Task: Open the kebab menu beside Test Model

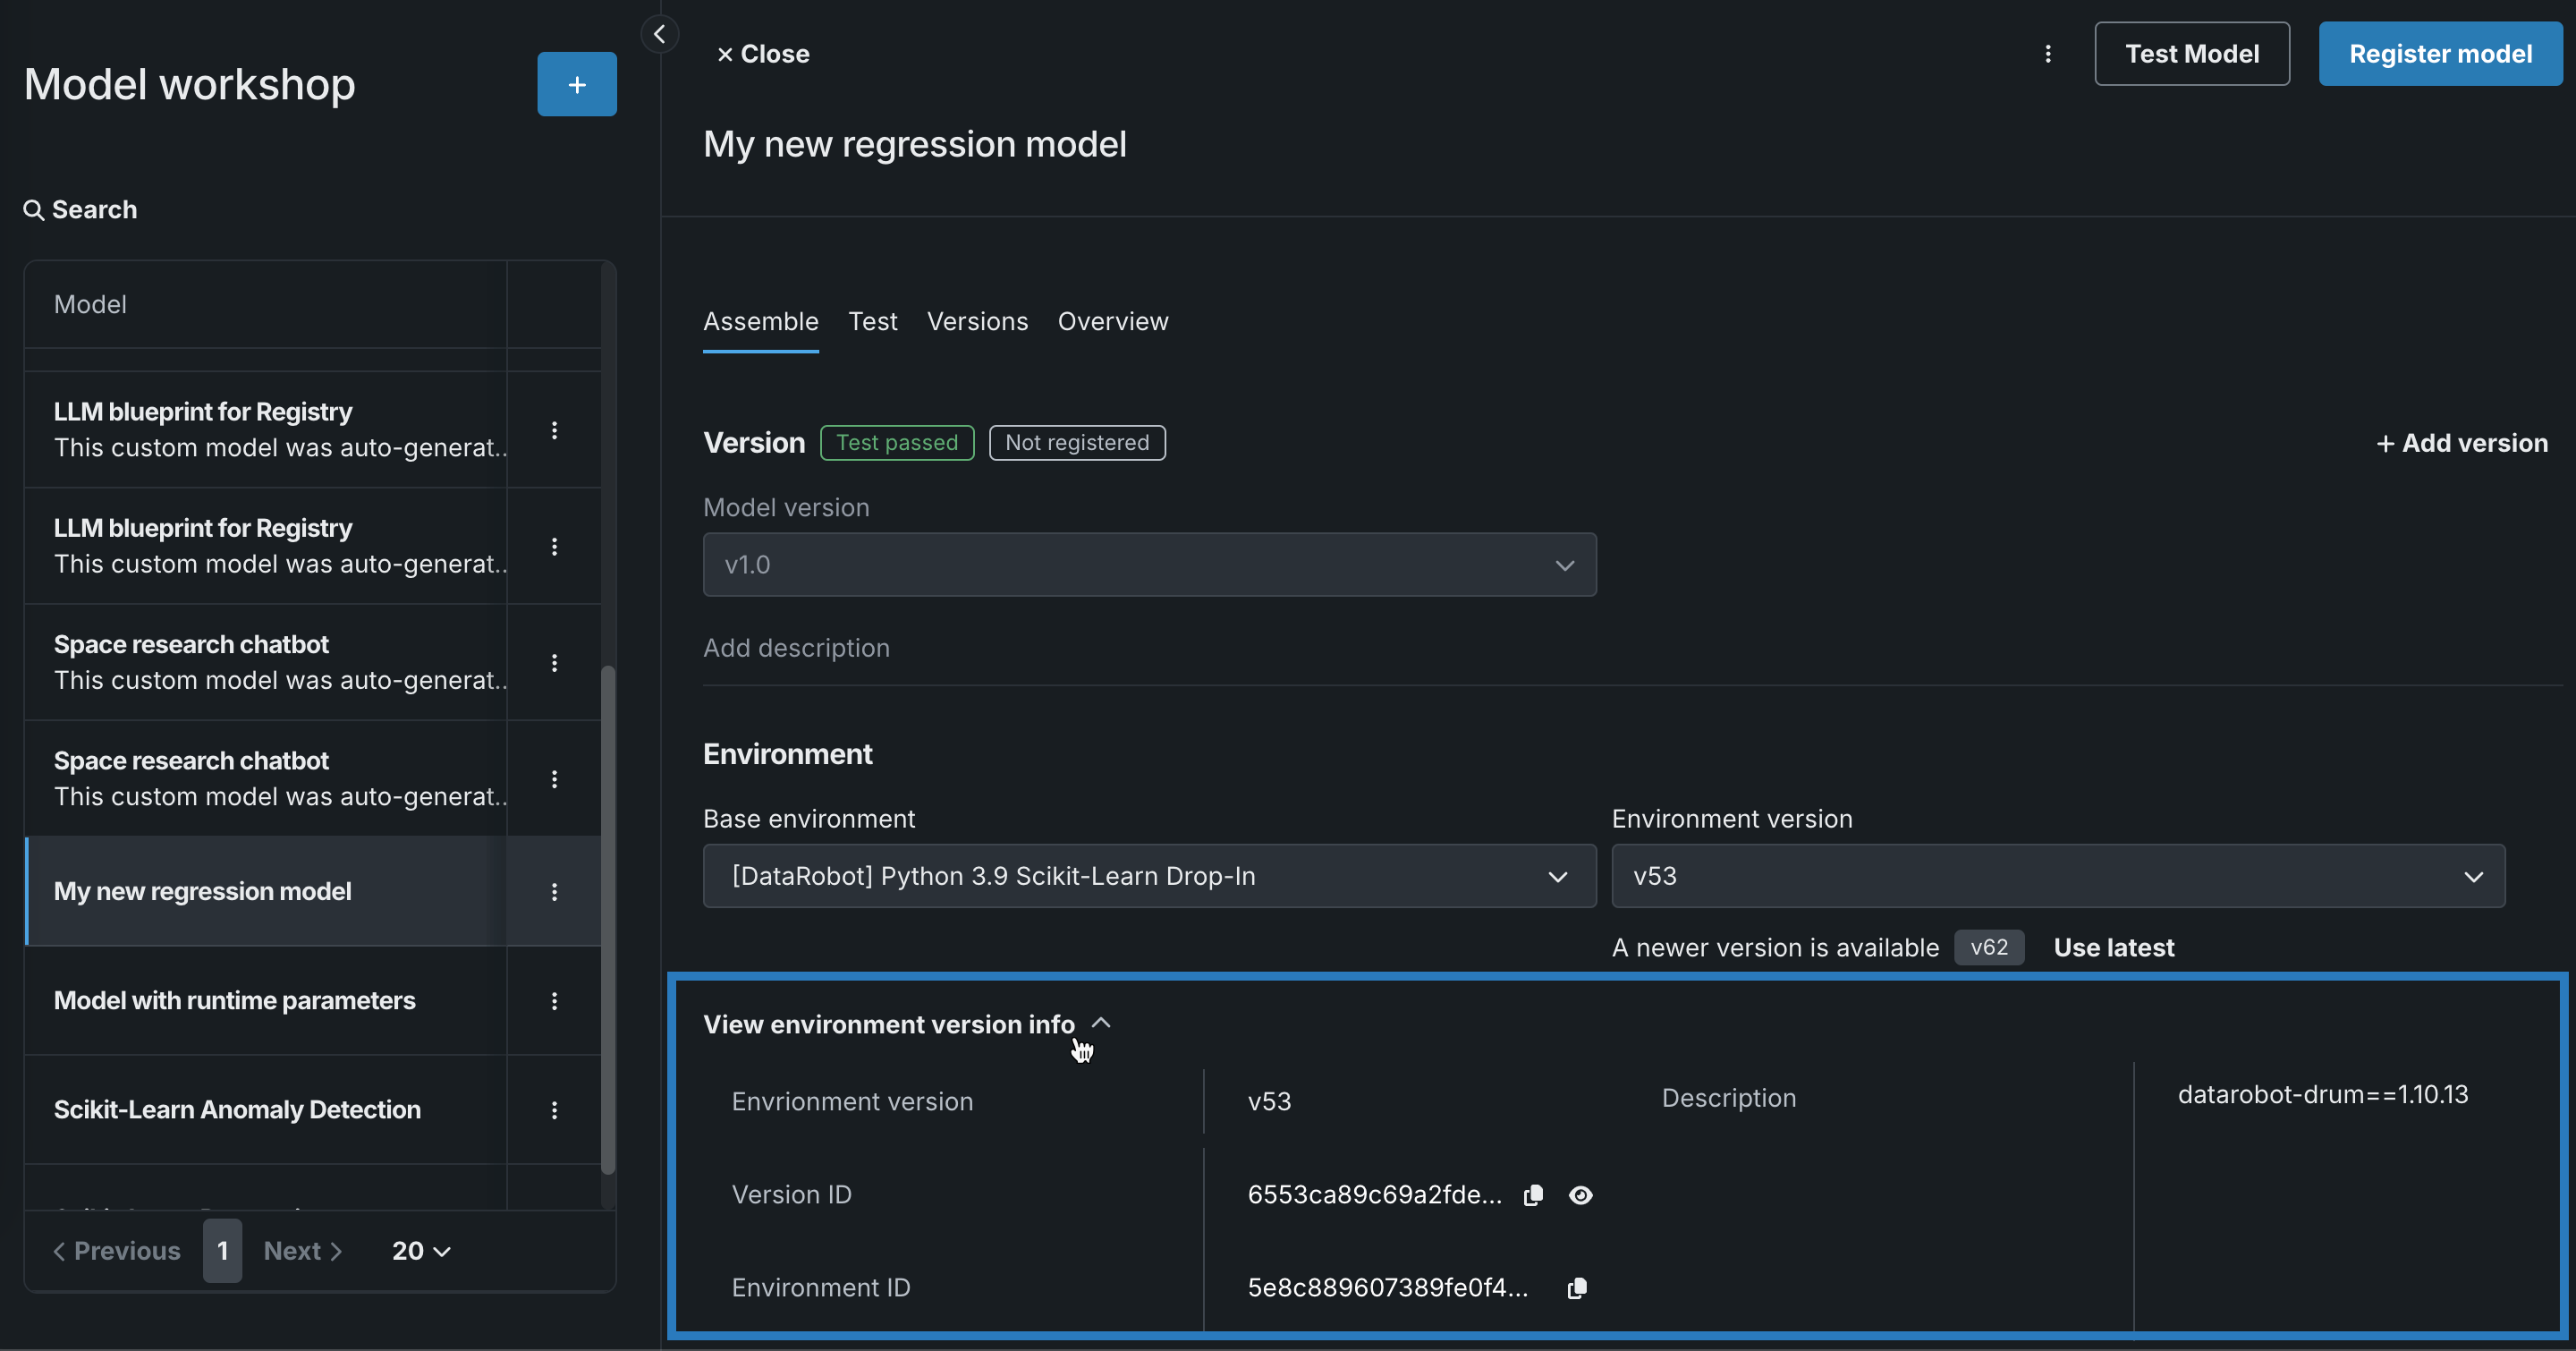Action: pos(2047,54)
